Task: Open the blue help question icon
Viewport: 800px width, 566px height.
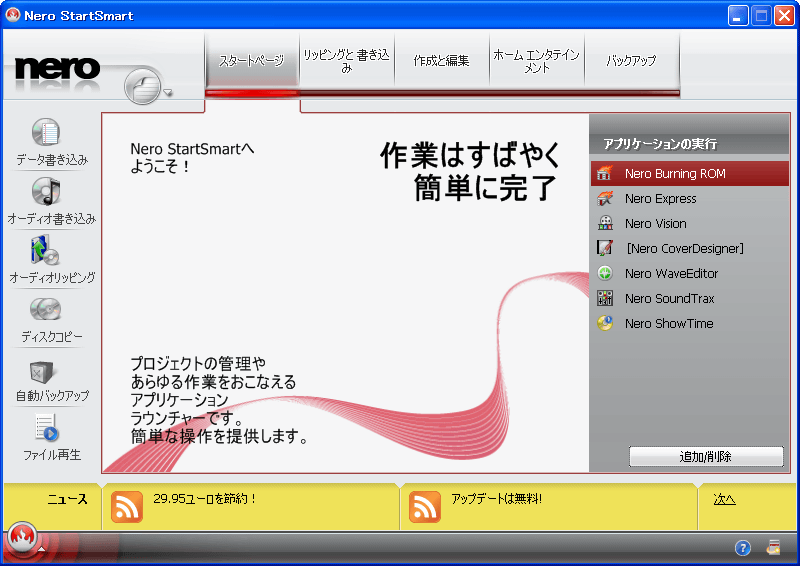Action: pyautogui.click(x=743, y=548)
